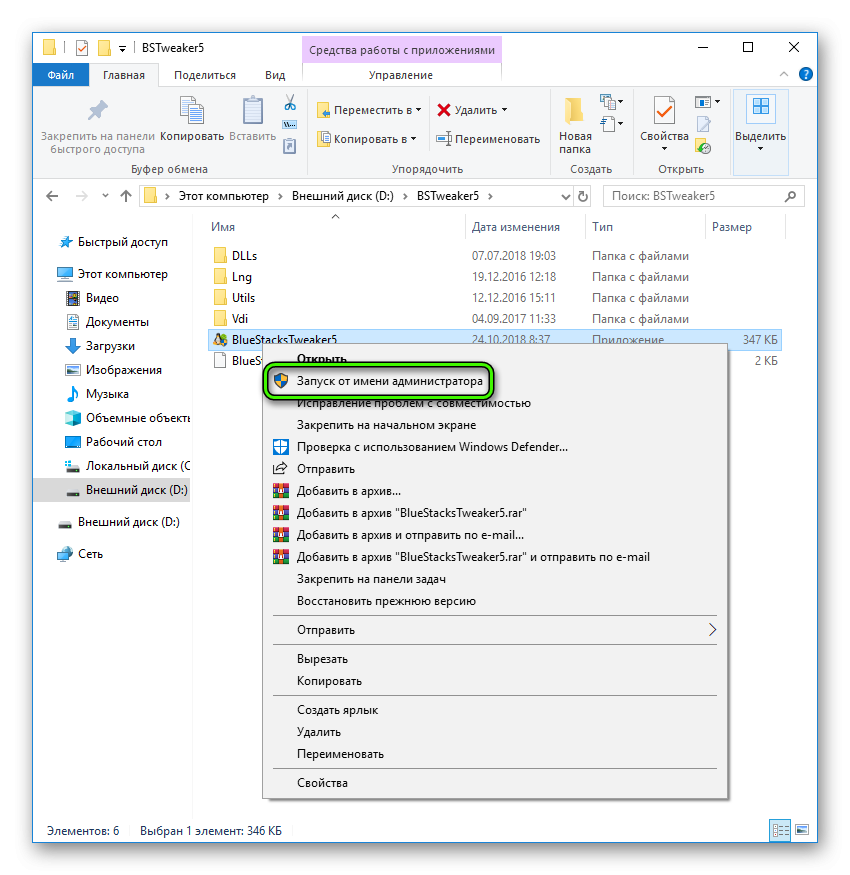Viewport: 850px width, 875px height.
Task: Expand the address bar history dropdown
Action: [x=565, y=196]
